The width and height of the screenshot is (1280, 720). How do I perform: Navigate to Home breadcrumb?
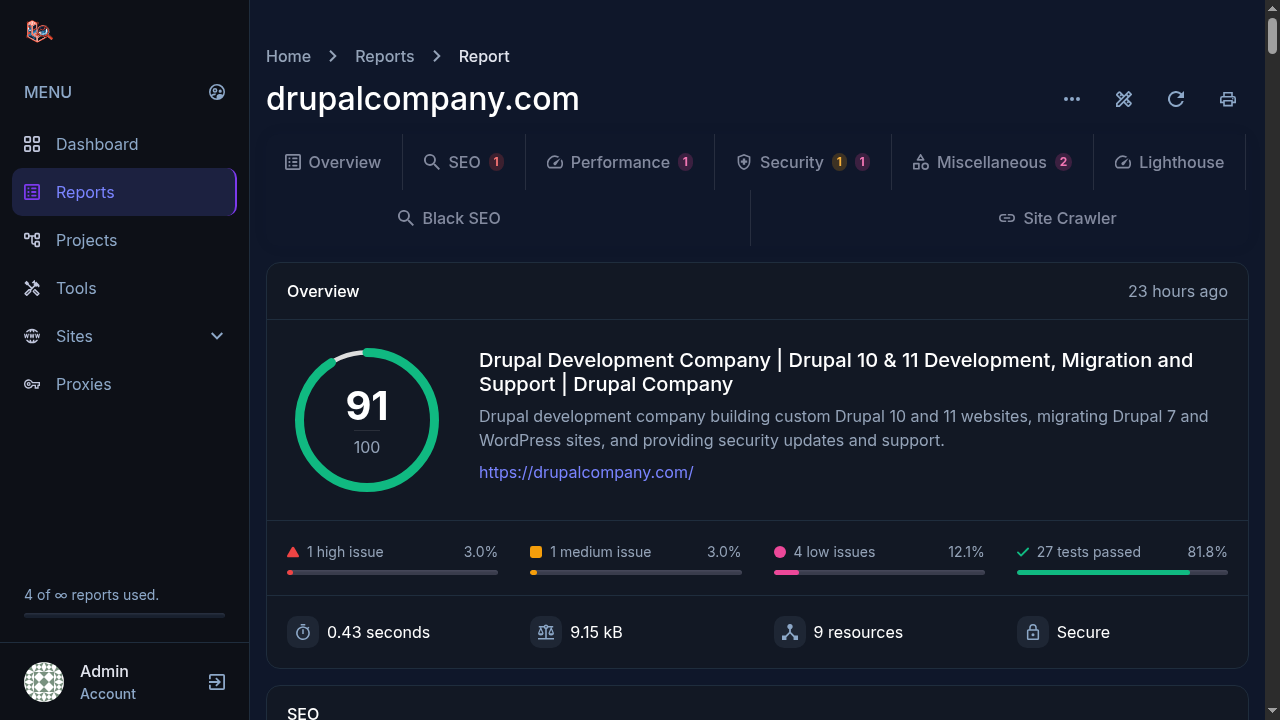coord(288,56)
